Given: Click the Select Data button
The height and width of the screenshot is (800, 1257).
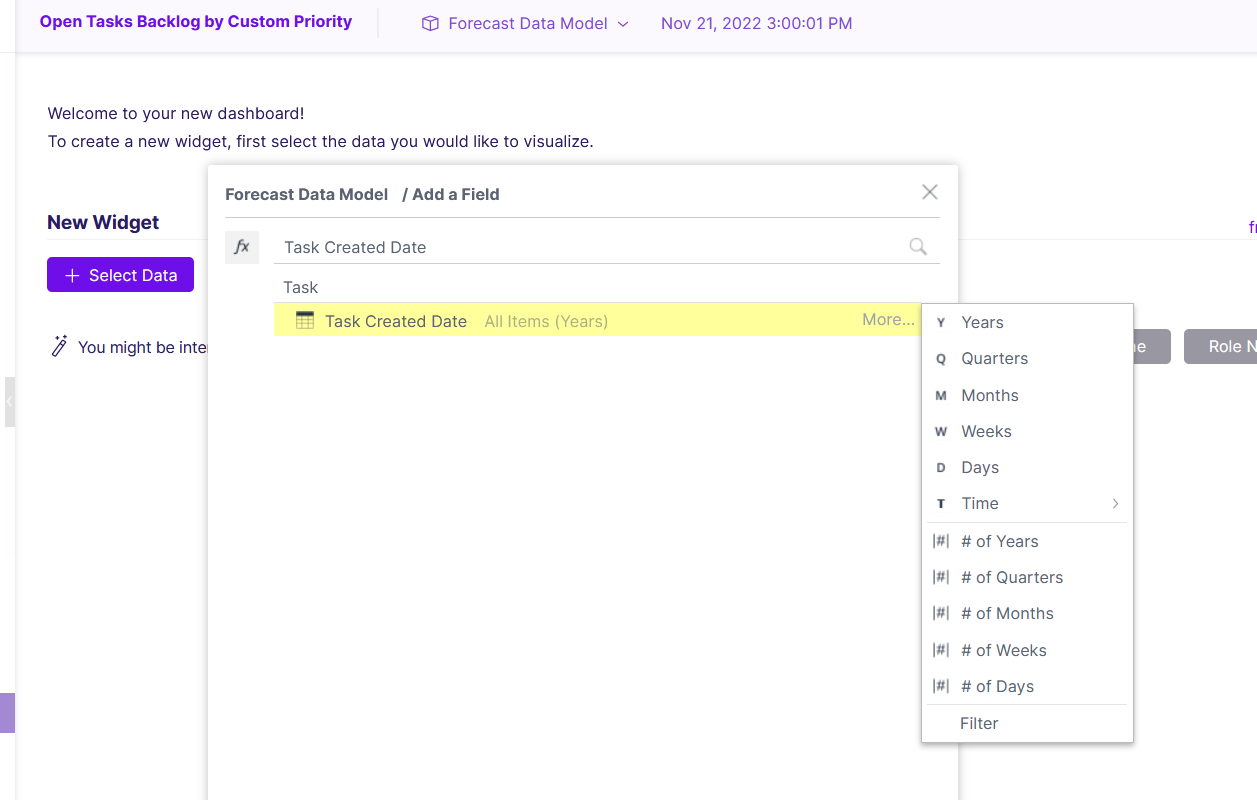Looking at the screenshot, I should coord(120,275).
